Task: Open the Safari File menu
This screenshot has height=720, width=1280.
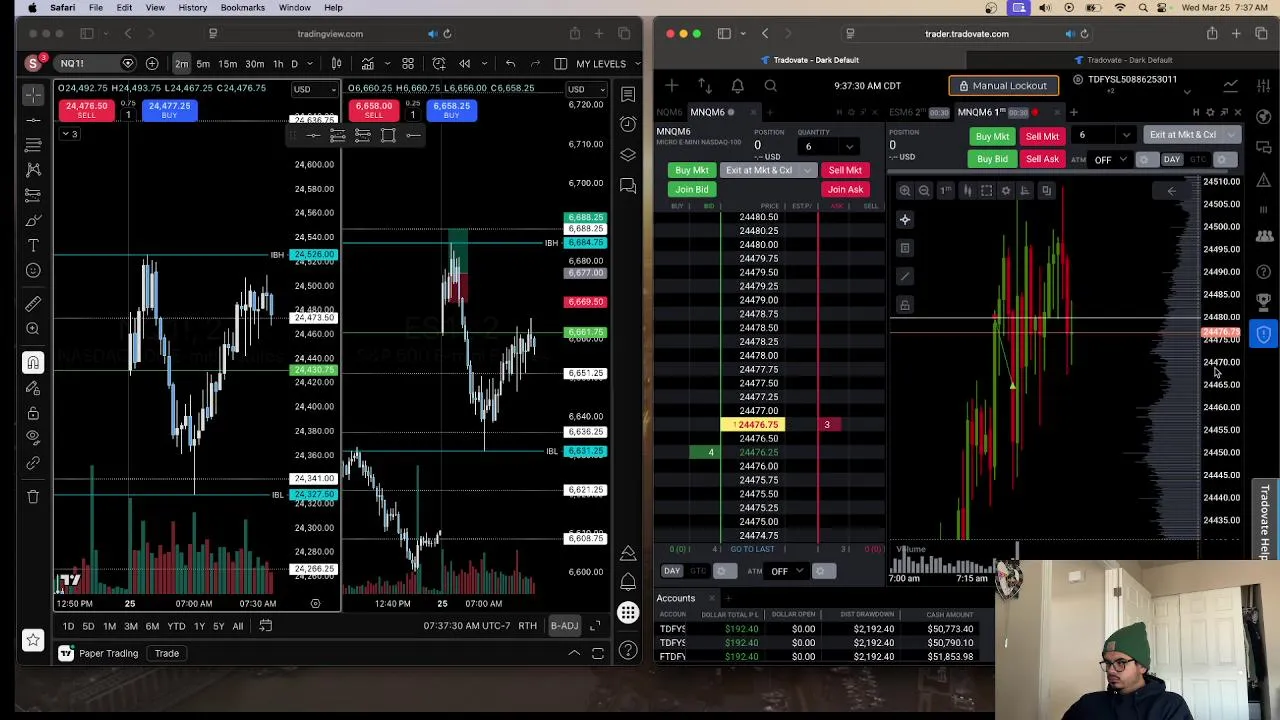Action: tap(96, 7)
